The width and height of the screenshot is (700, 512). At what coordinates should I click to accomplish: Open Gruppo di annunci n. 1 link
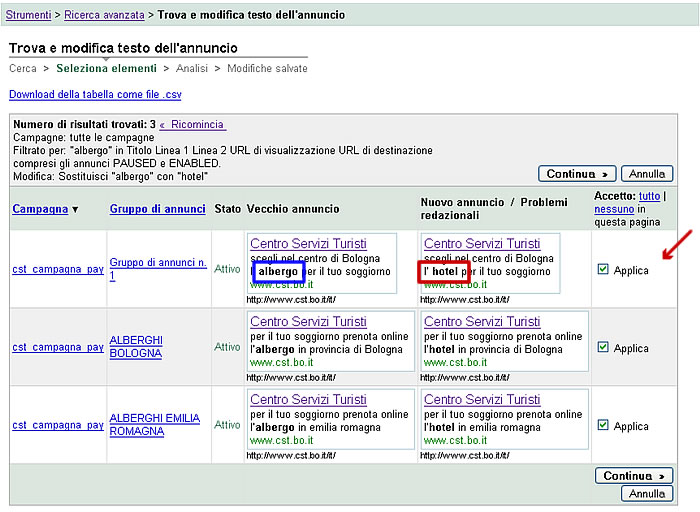coord(158,269)
